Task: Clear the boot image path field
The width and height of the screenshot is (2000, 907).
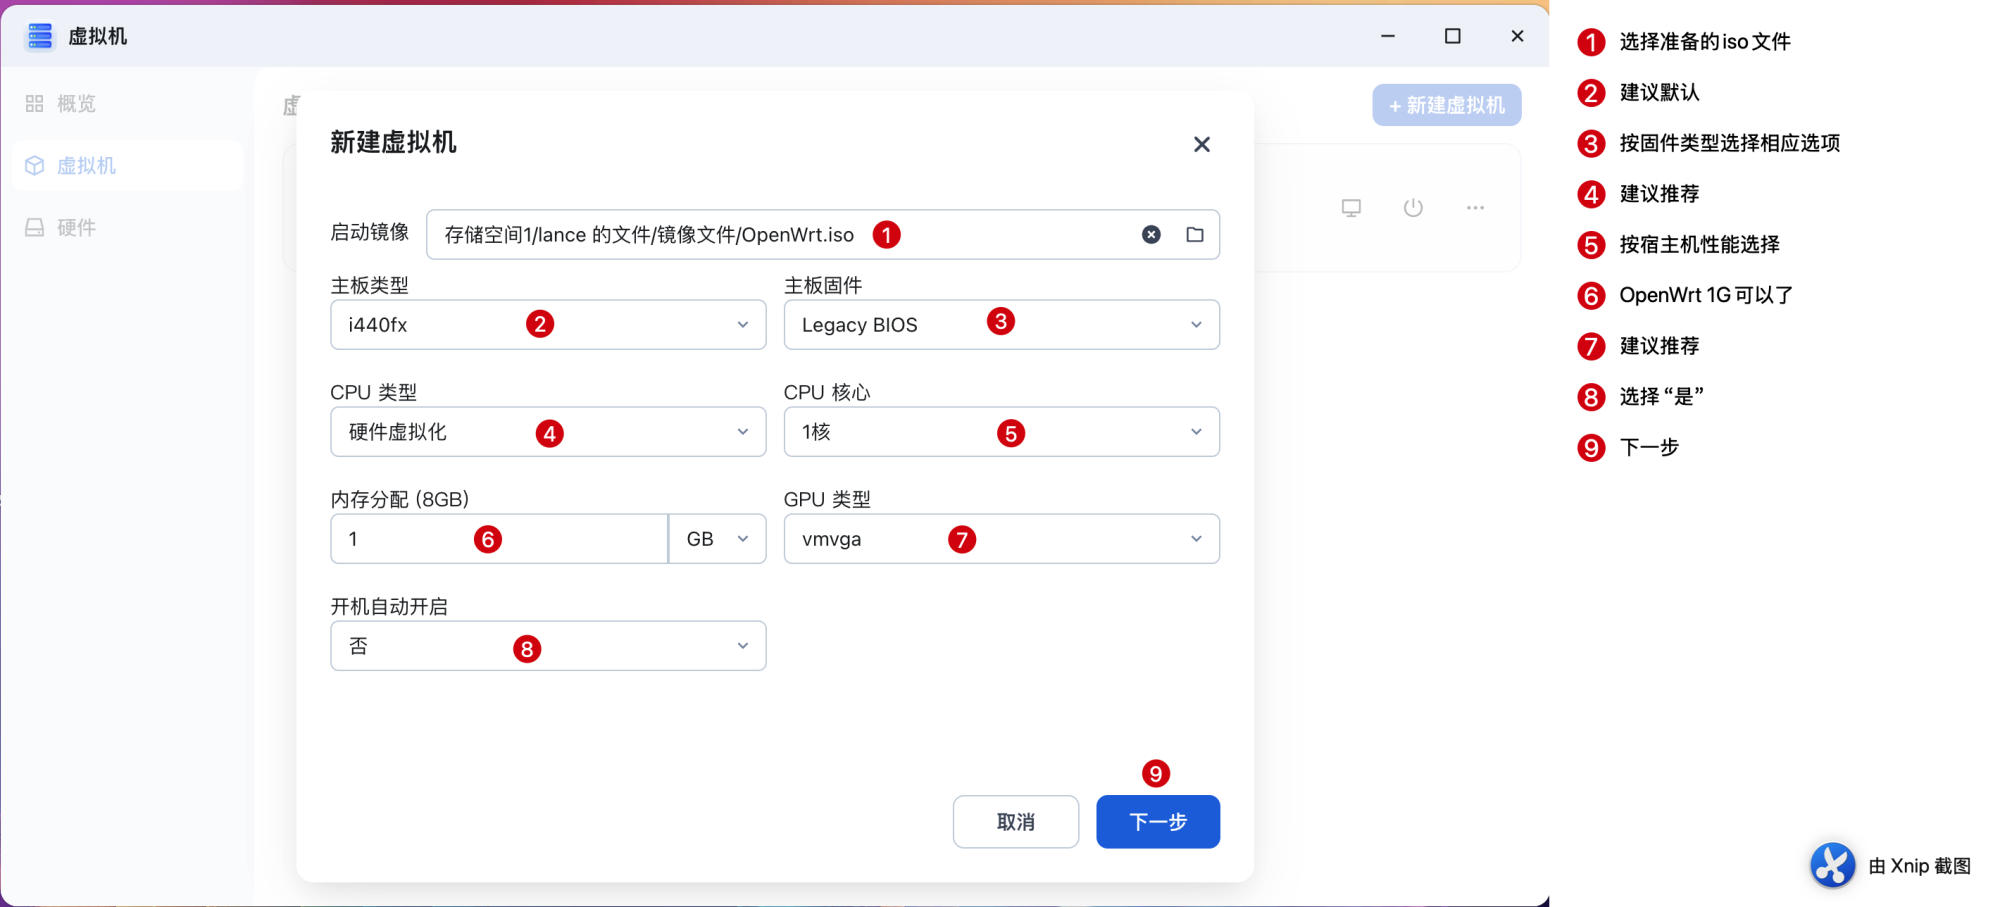Action: pyautogui.click(x=1151, y=235)
